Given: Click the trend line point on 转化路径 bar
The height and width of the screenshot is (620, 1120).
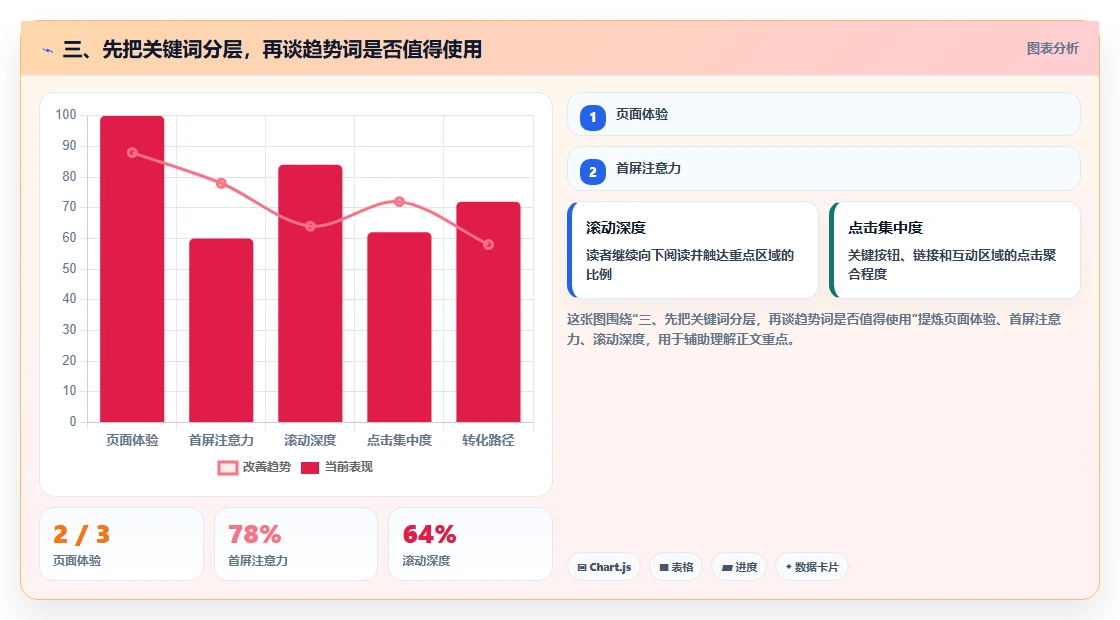Looking at the screenshot, I should point(489,245).
